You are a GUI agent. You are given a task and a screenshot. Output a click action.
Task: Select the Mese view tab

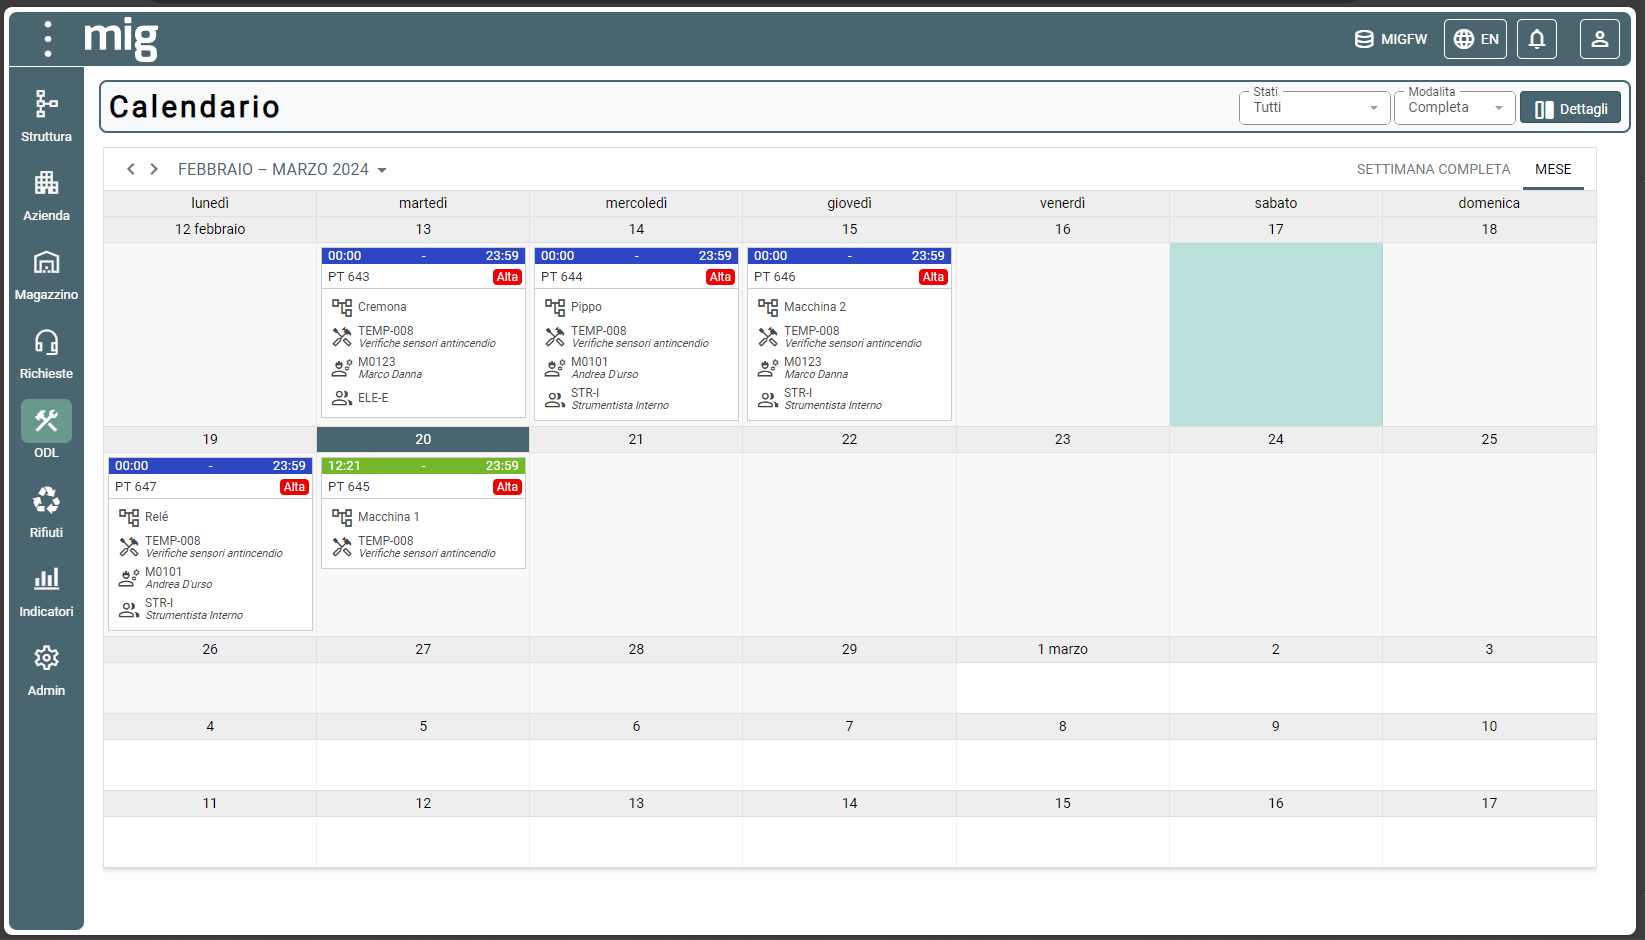pyautogui.click(x=1552, y=170)
